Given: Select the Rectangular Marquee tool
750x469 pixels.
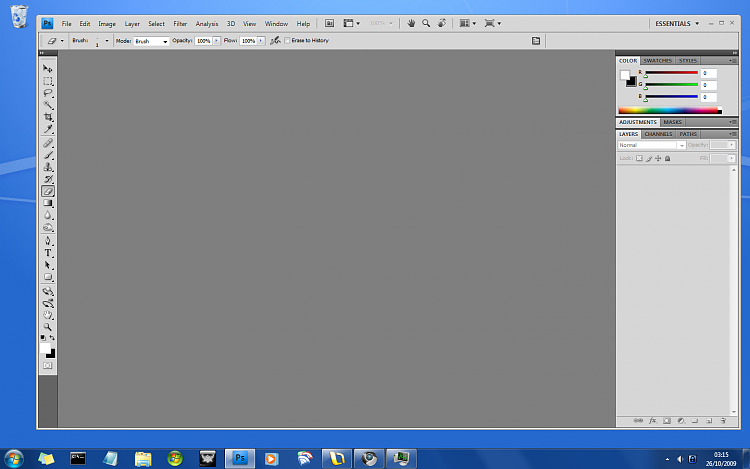Looking at the screenshot, I should pos(47,81).
